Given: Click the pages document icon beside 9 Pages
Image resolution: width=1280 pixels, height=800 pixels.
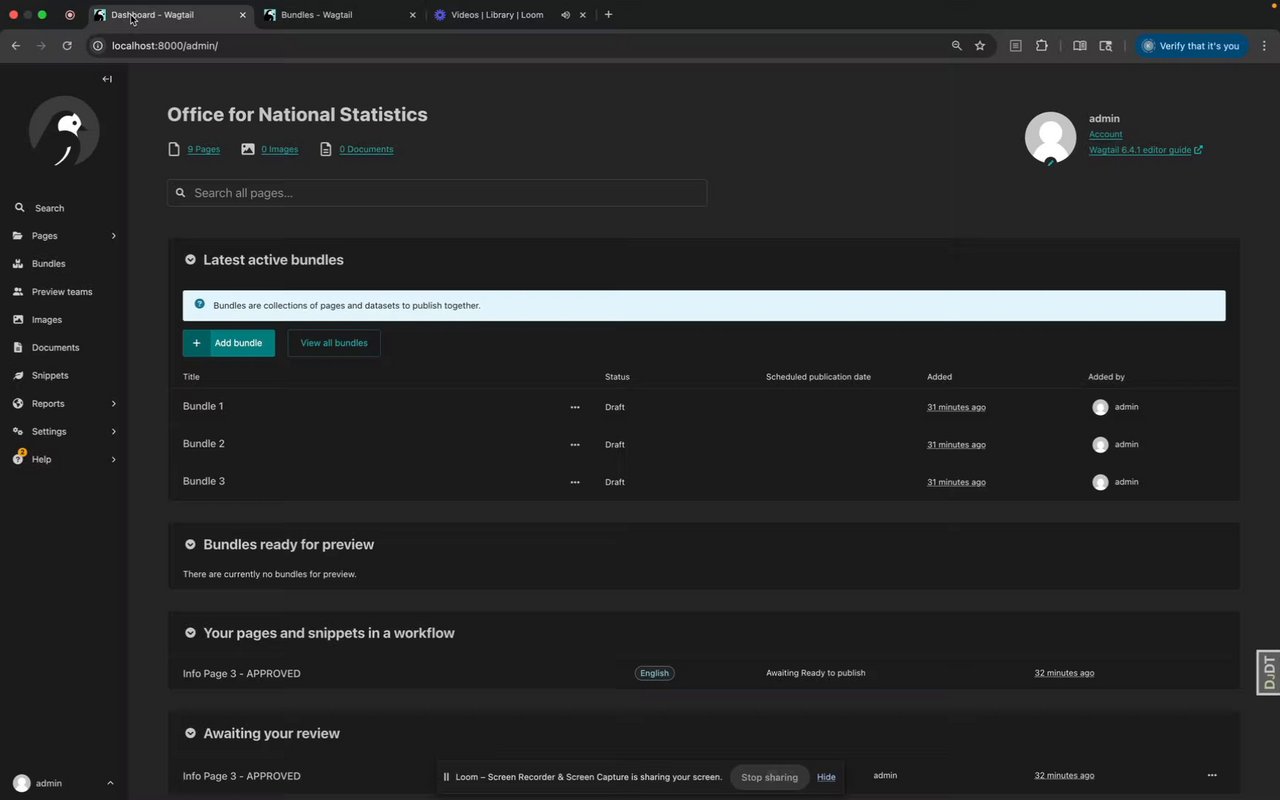Looking at the screenshot, I should [x=175, y=149].
